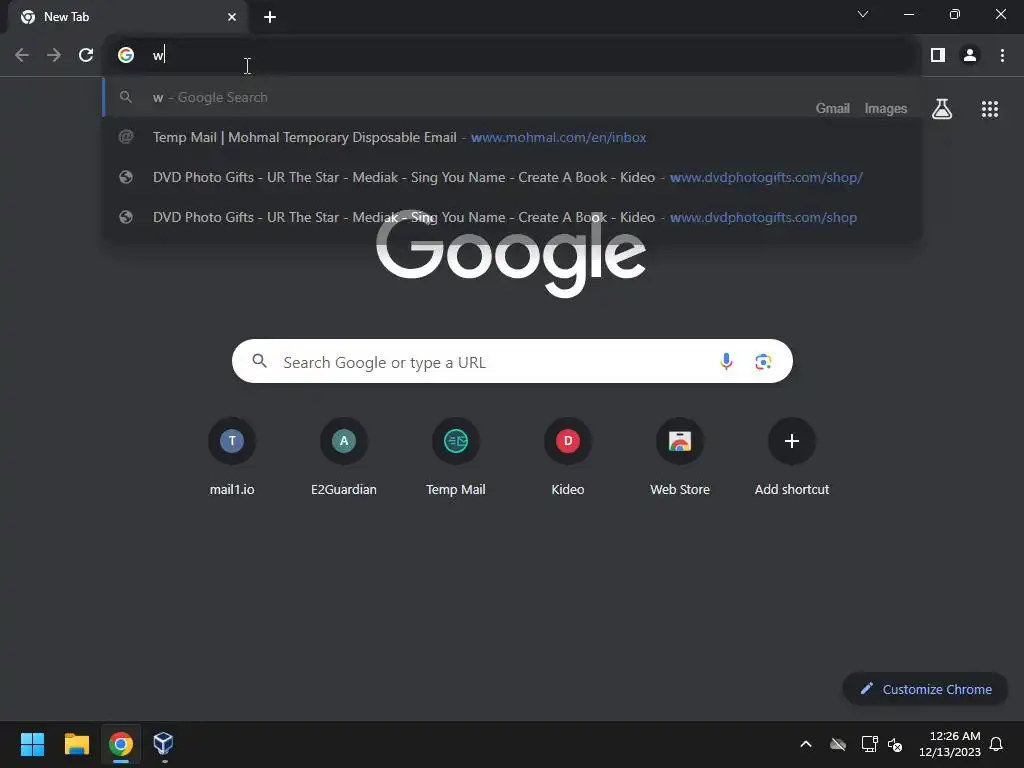Screen dimensions: 1024x768
Task: Open the Search Labs flask icon
Action: [x=942, y=109]
